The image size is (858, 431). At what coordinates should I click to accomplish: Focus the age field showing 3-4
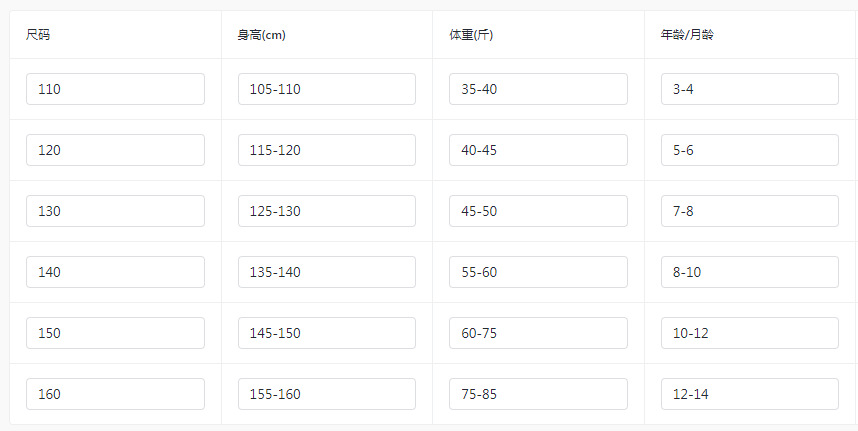pos(749,89)
